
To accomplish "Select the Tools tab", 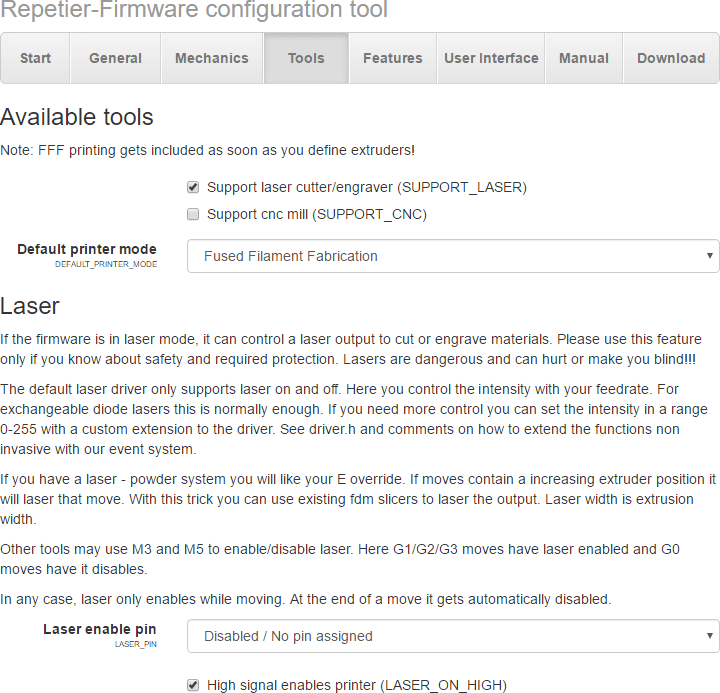I will pos(306,58).
